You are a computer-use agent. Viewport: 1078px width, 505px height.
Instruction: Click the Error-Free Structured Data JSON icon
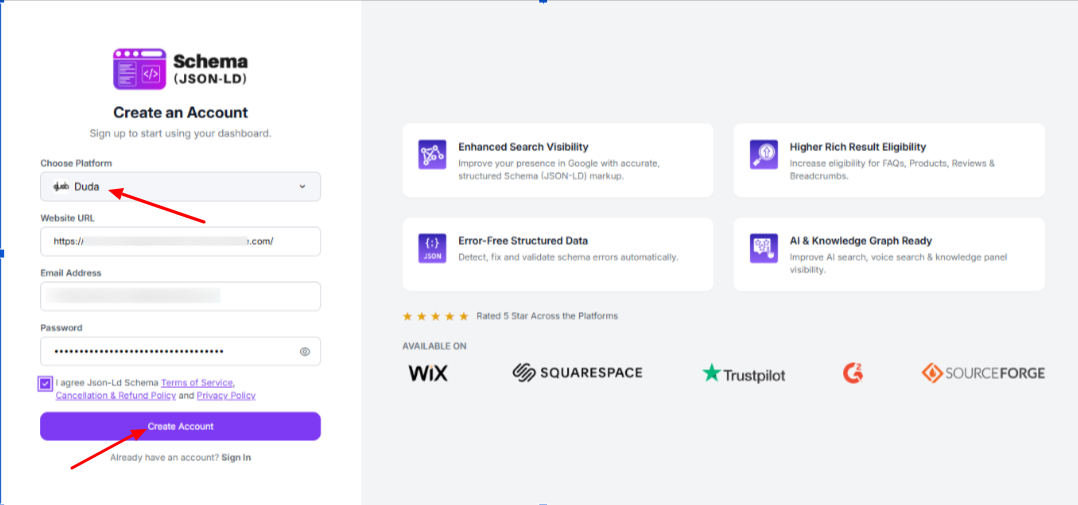(x=432, y=249)
